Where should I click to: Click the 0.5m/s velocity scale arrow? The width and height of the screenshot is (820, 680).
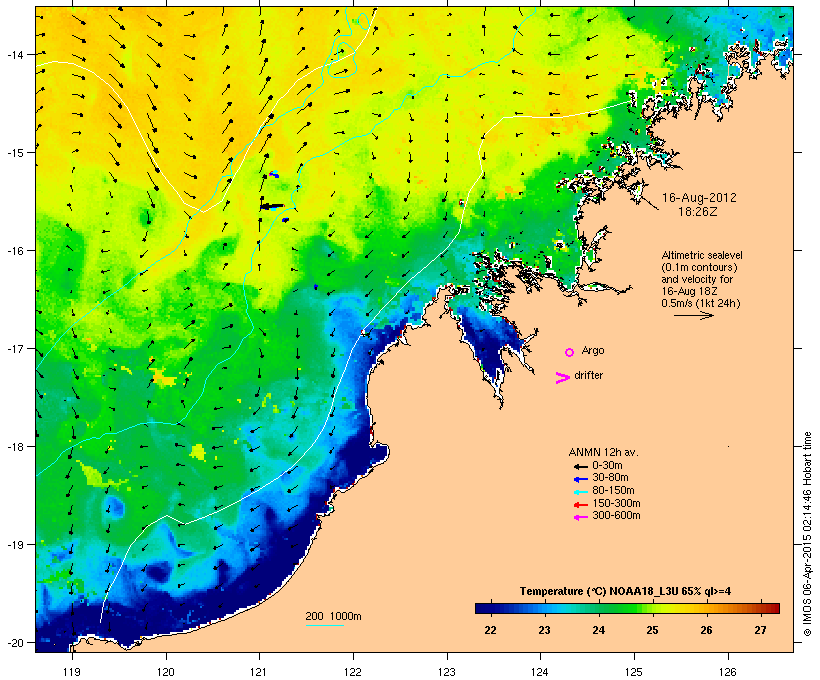tap(693, 315)
